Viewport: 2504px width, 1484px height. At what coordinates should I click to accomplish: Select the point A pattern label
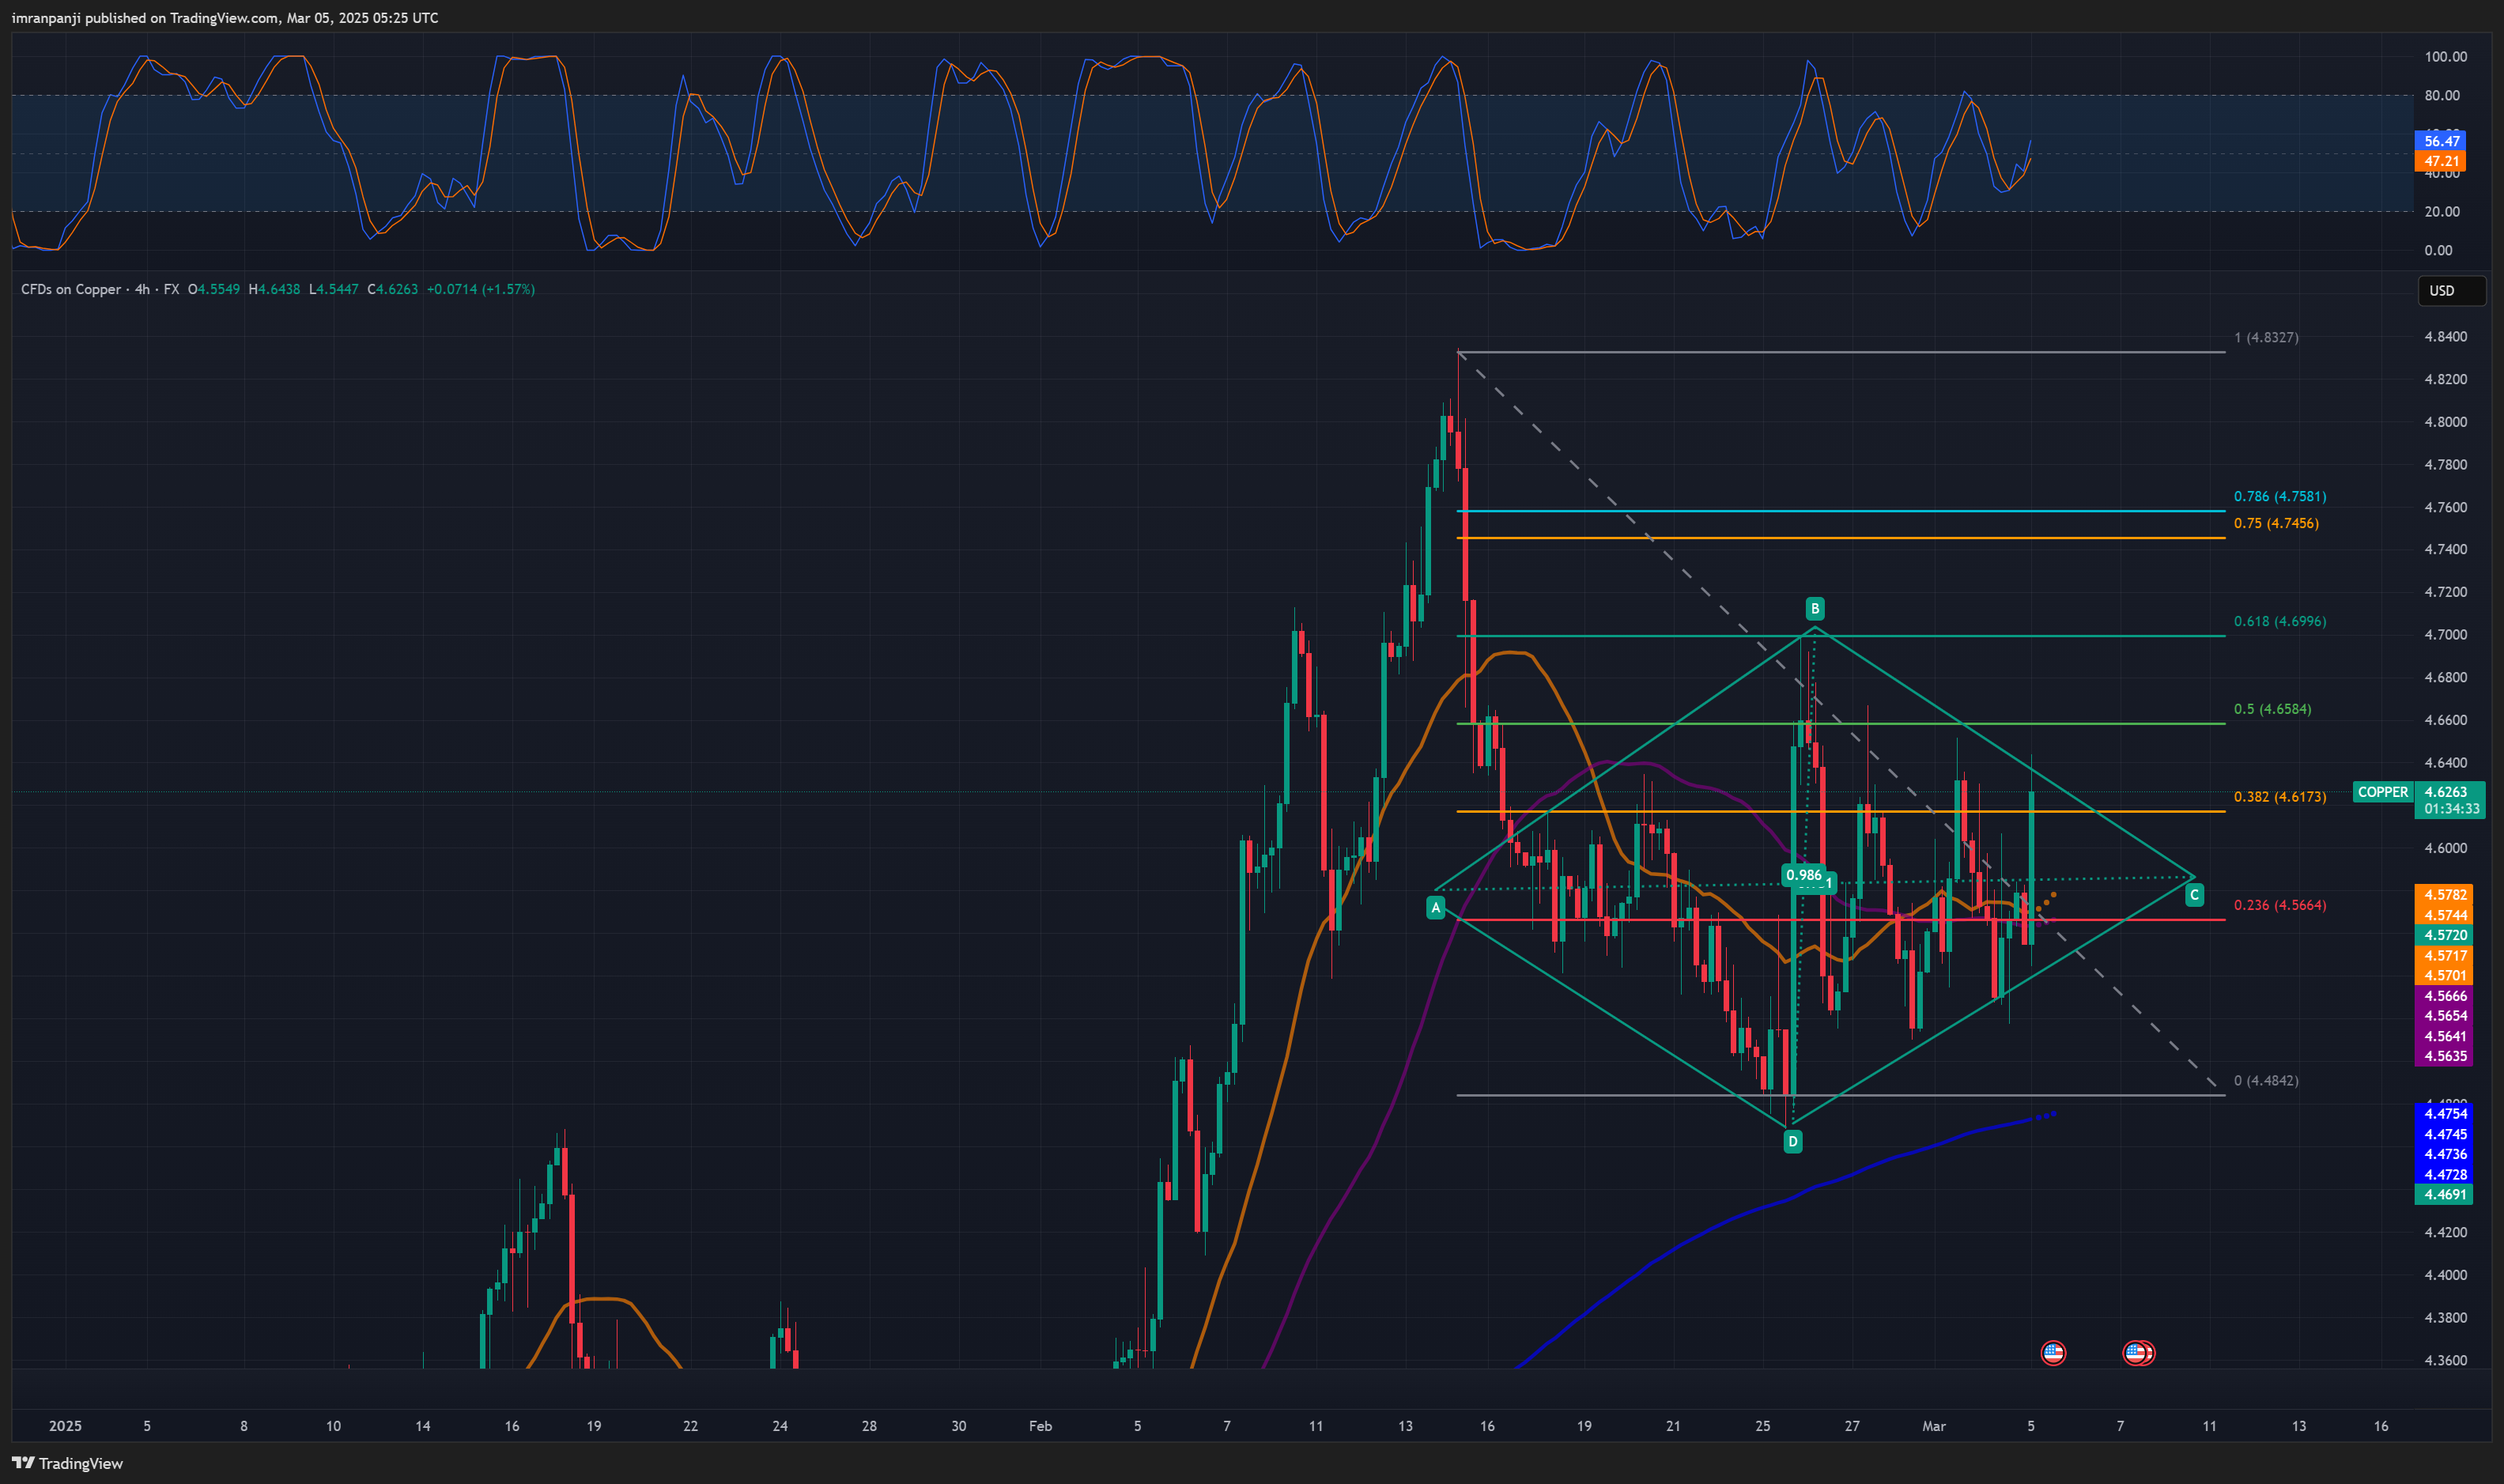point(1436,908)
